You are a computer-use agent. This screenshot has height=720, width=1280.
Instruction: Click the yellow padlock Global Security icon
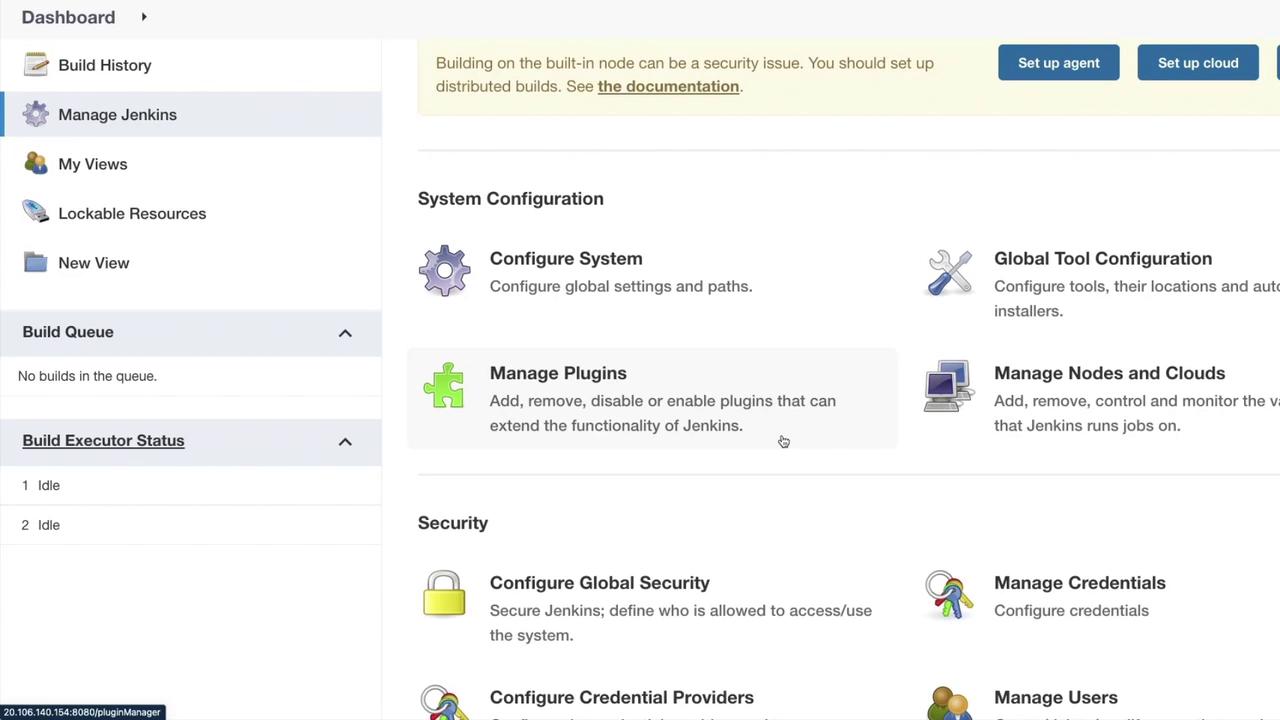click(444, 594)
